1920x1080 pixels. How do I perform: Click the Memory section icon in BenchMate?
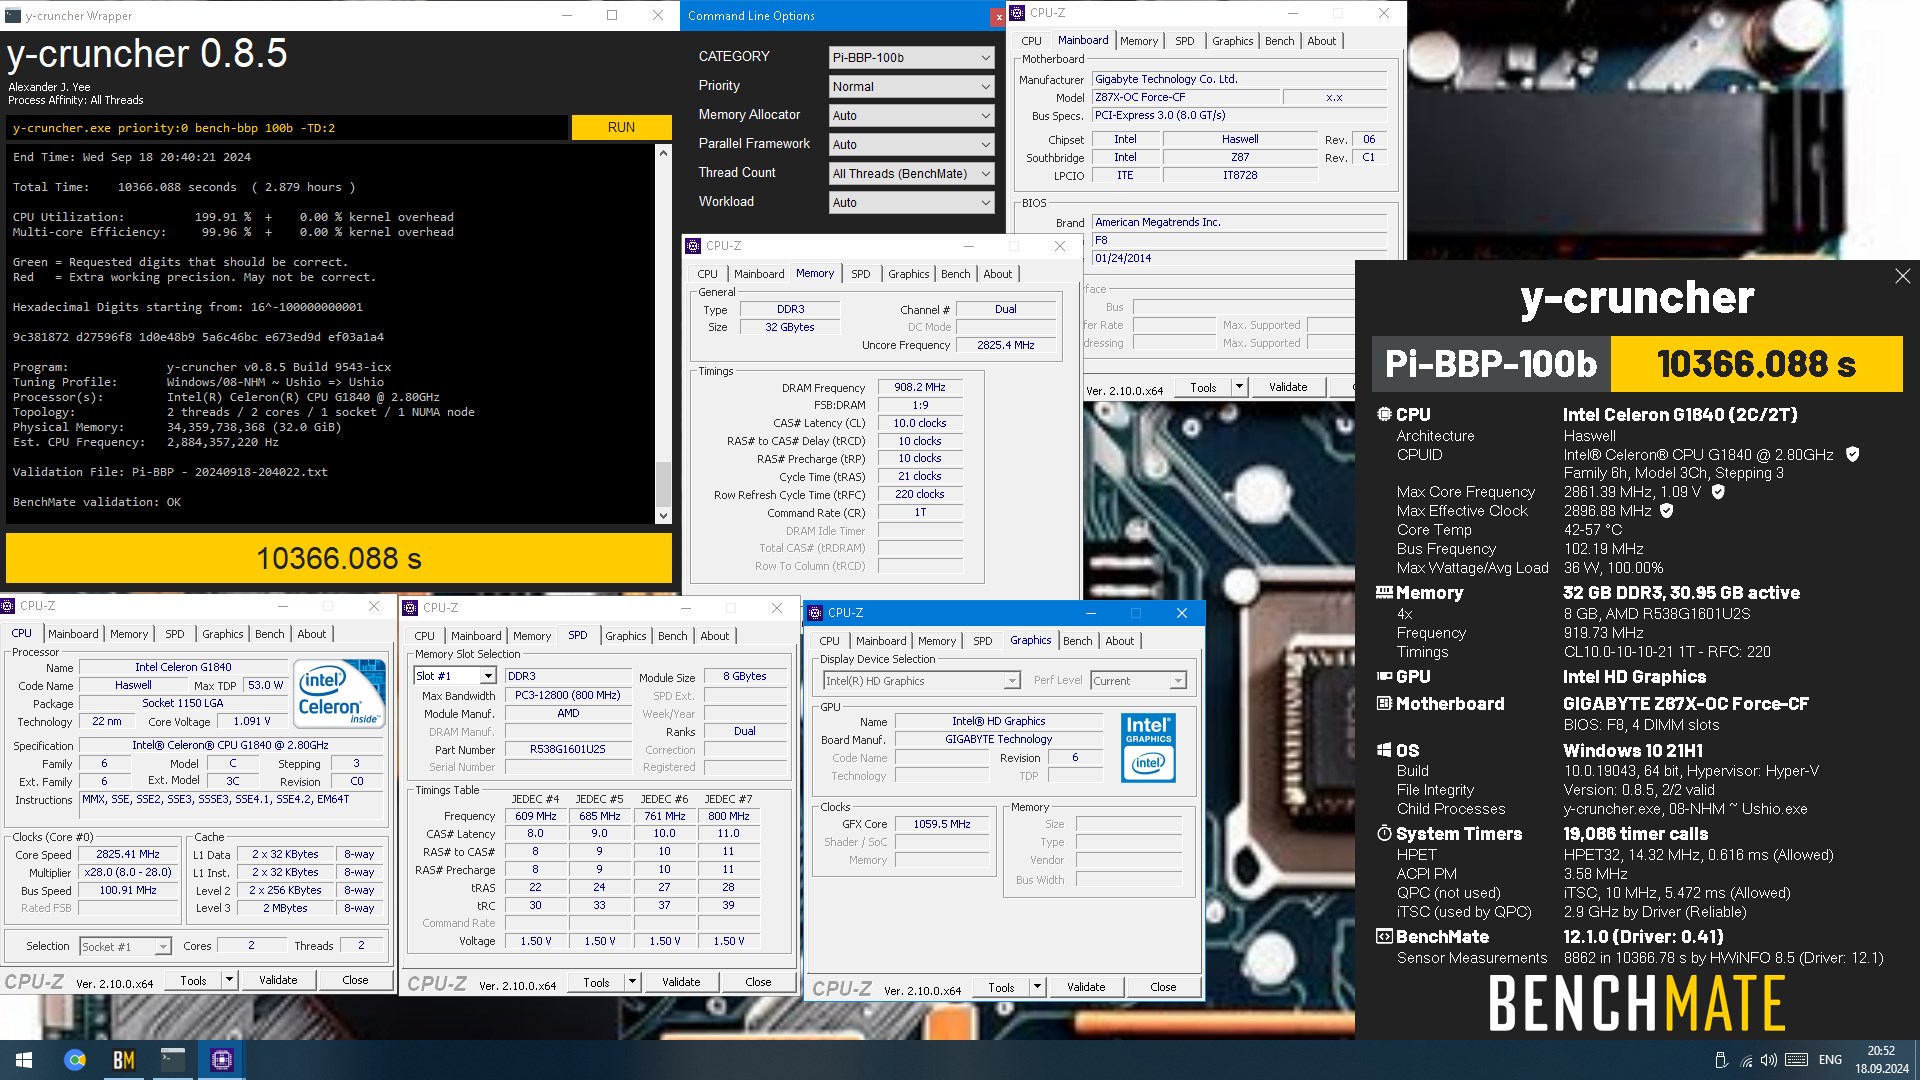[x=1384, y=592]
